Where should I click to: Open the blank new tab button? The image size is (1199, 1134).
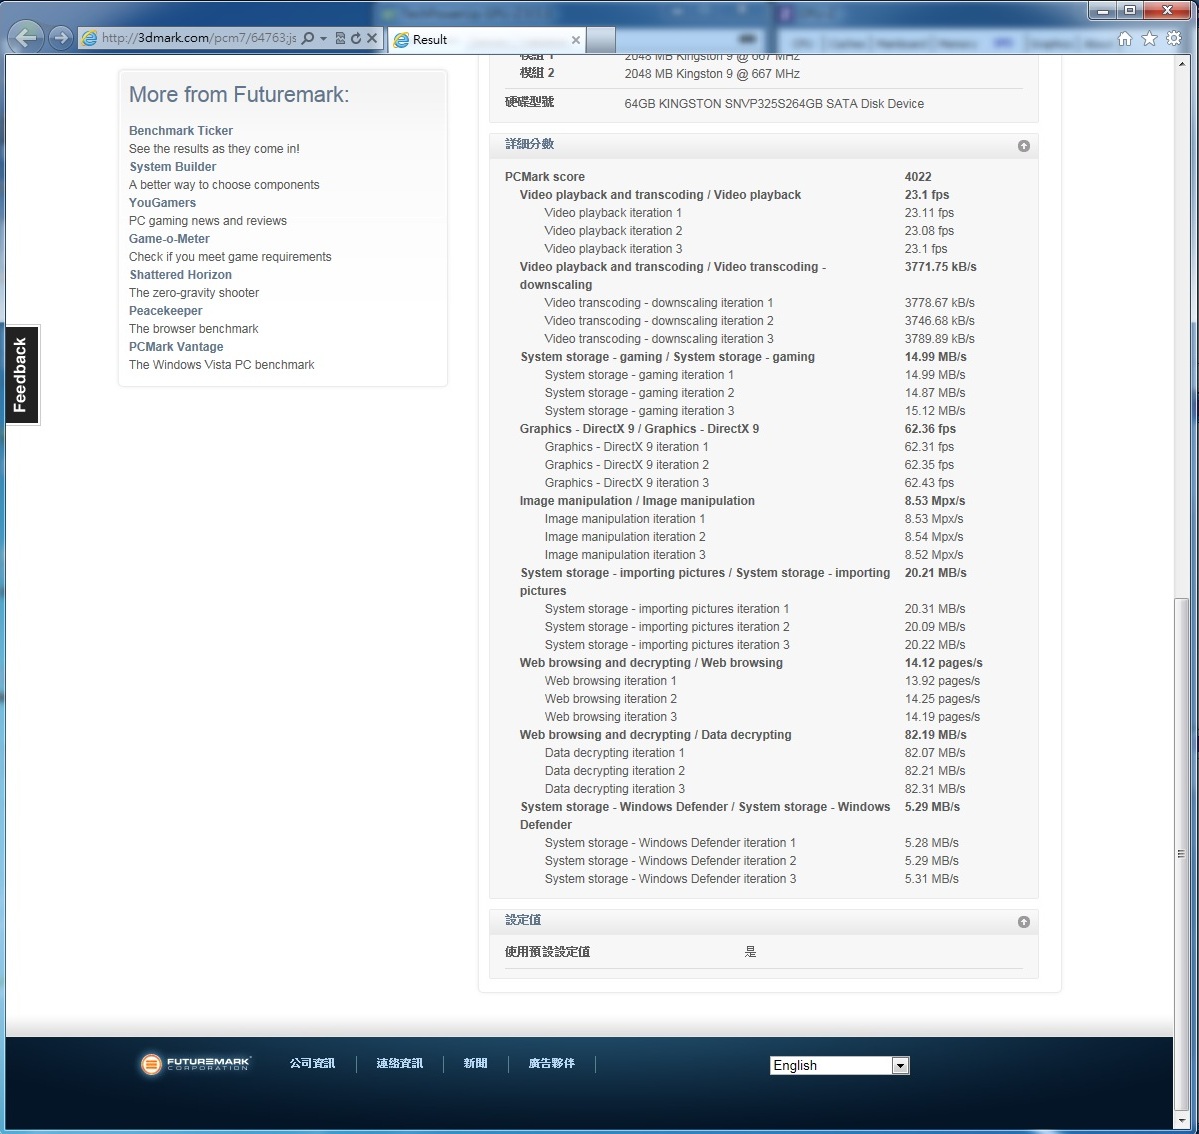point(600,40)
